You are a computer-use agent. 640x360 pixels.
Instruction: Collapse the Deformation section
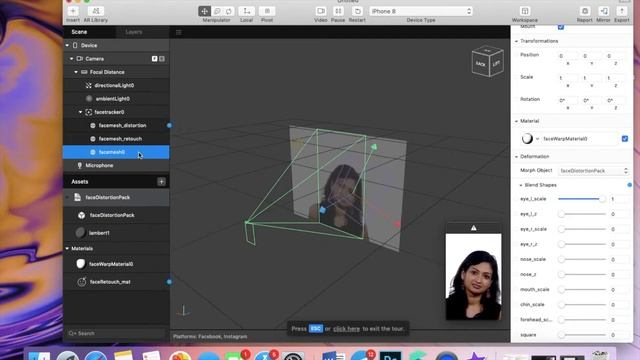click(516, 157)
